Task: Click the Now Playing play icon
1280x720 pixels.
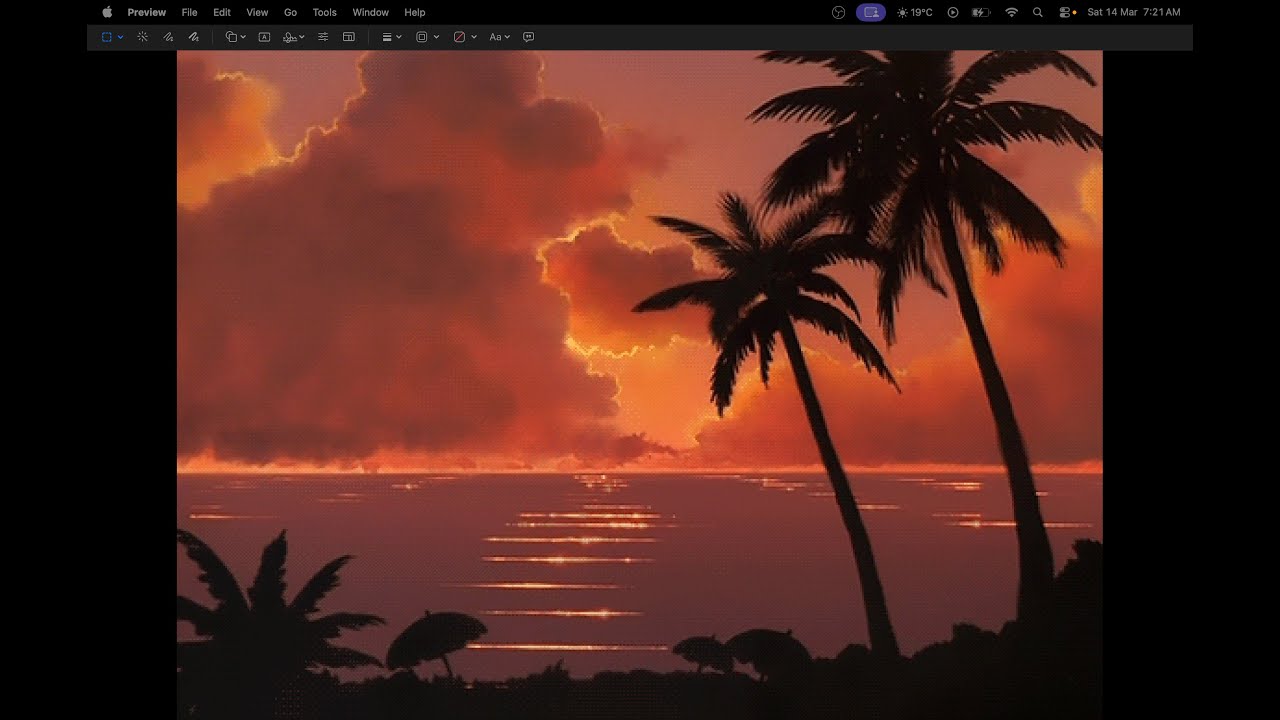Action: (953, 12)
